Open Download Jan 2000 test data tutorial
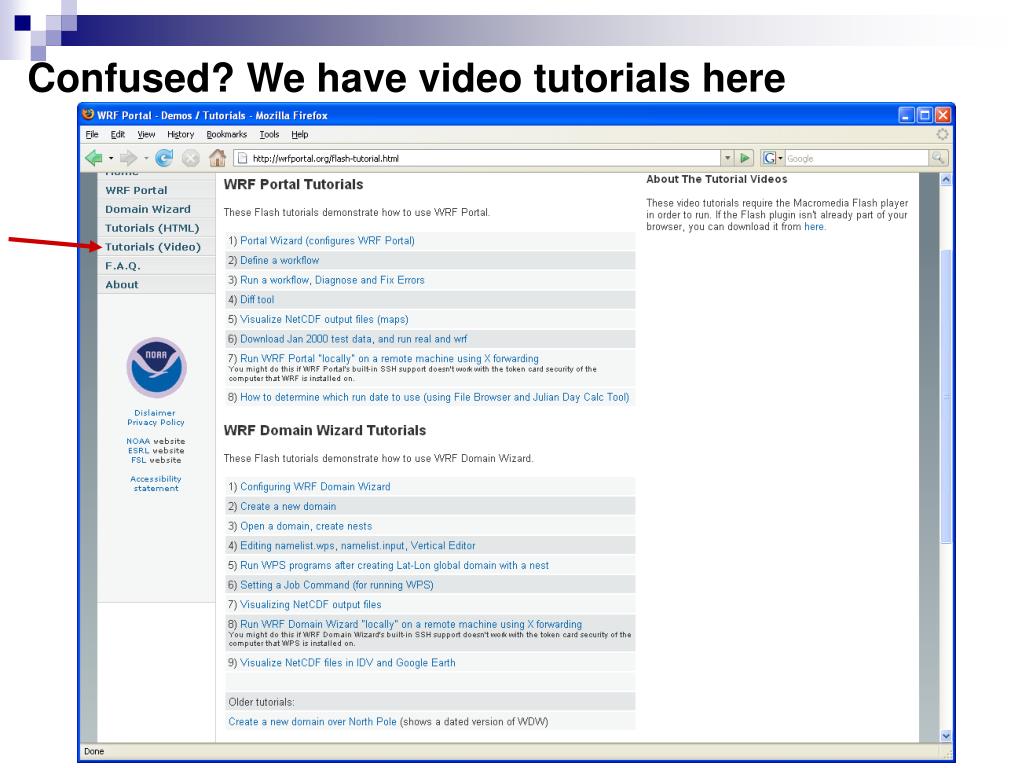The image size is (1024, 768). 353,339
